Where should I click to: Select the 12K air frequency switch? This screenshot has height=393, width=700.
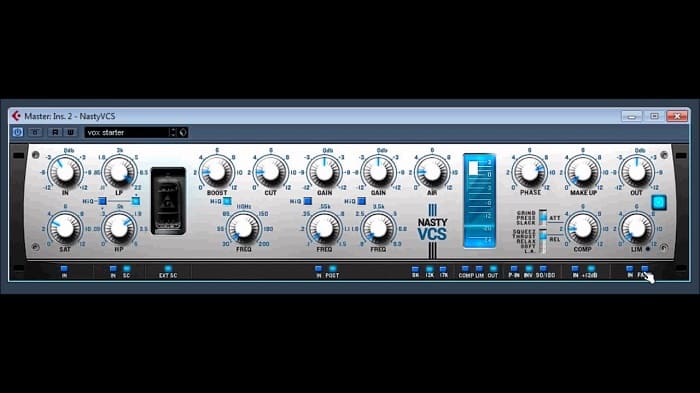tap(429, 269)
